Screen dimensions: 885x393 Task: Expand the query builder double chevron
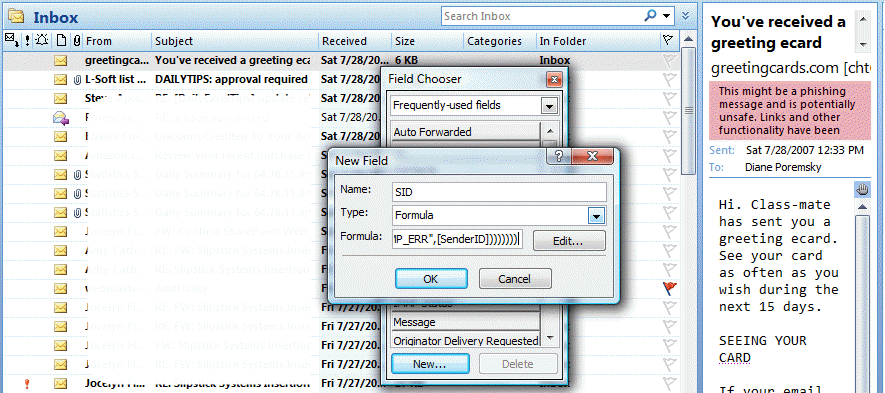pyautogui.click(x=685, y=16)
